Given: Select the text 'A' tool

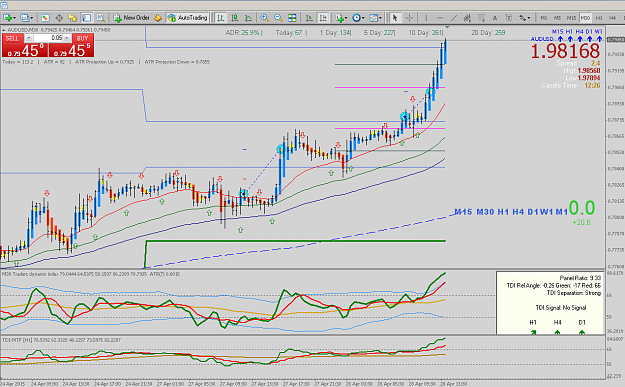Looking at the screenshot, I should [495, 18].
